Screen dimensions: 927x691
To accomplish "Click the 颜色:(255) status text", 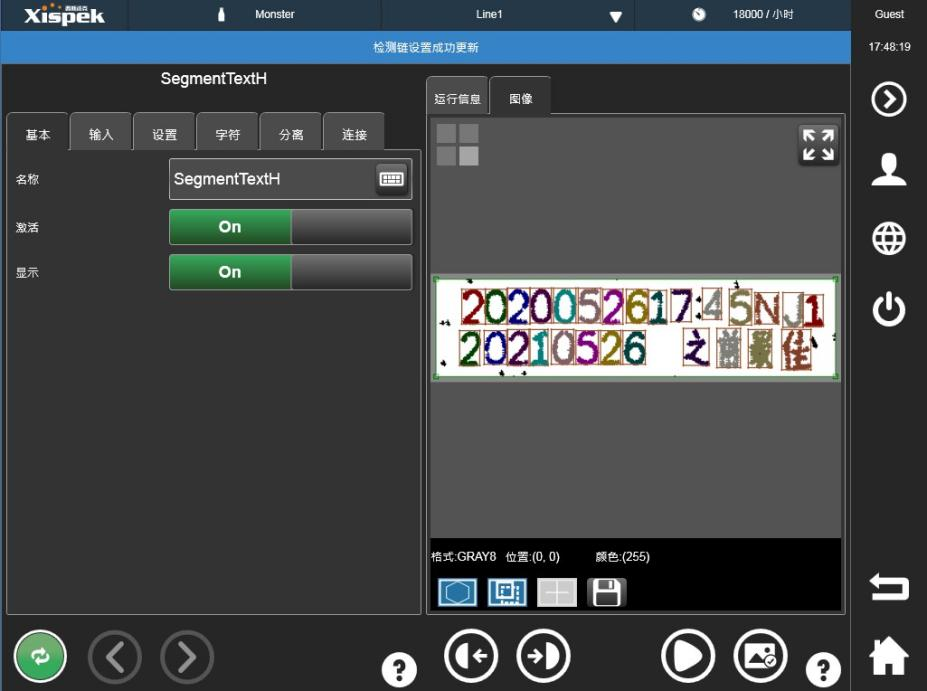I will click(623, 556).
